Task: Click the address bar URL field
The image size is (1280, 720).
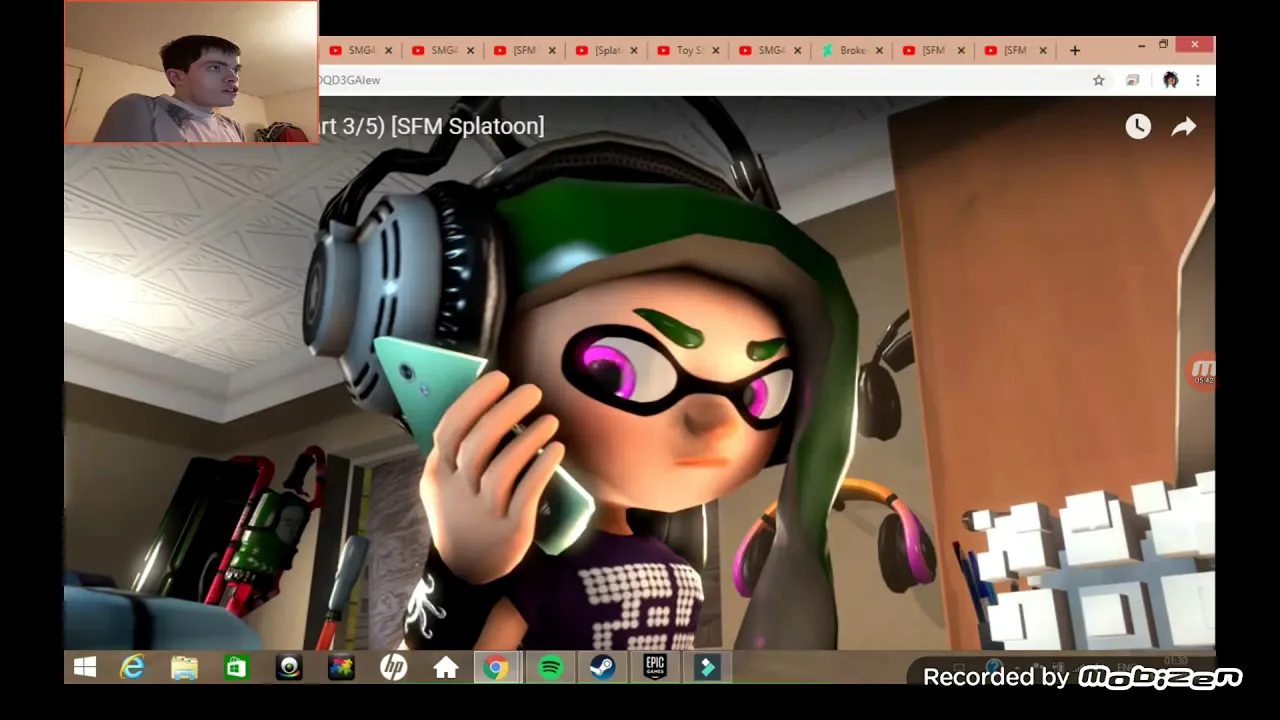Action: pyautogui.click(x=700, y=80)
